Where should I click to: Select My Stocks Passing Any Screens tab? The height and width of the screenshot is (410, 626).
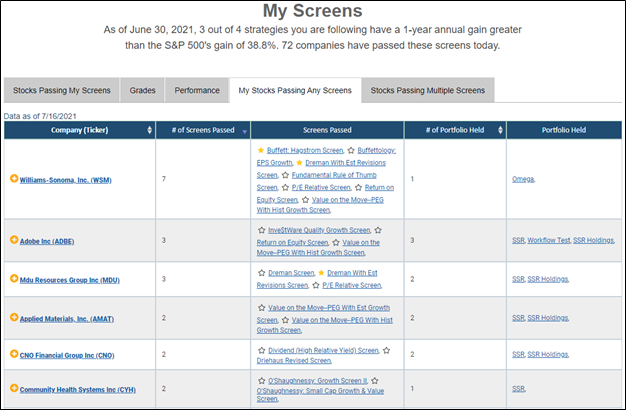[295, 90]
